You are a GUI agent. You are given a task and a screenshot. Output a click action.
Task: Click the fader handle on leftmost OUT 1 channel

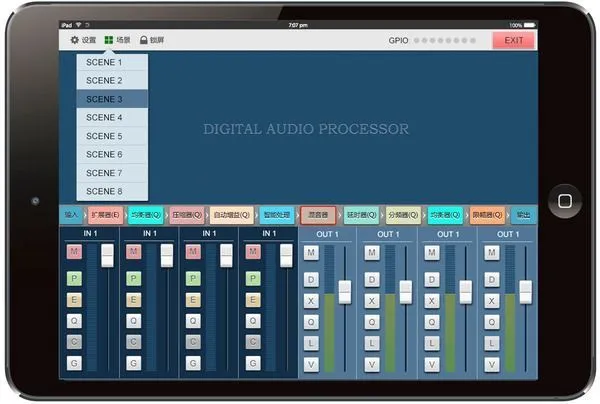pyautogui.click(x=345, y=291)
